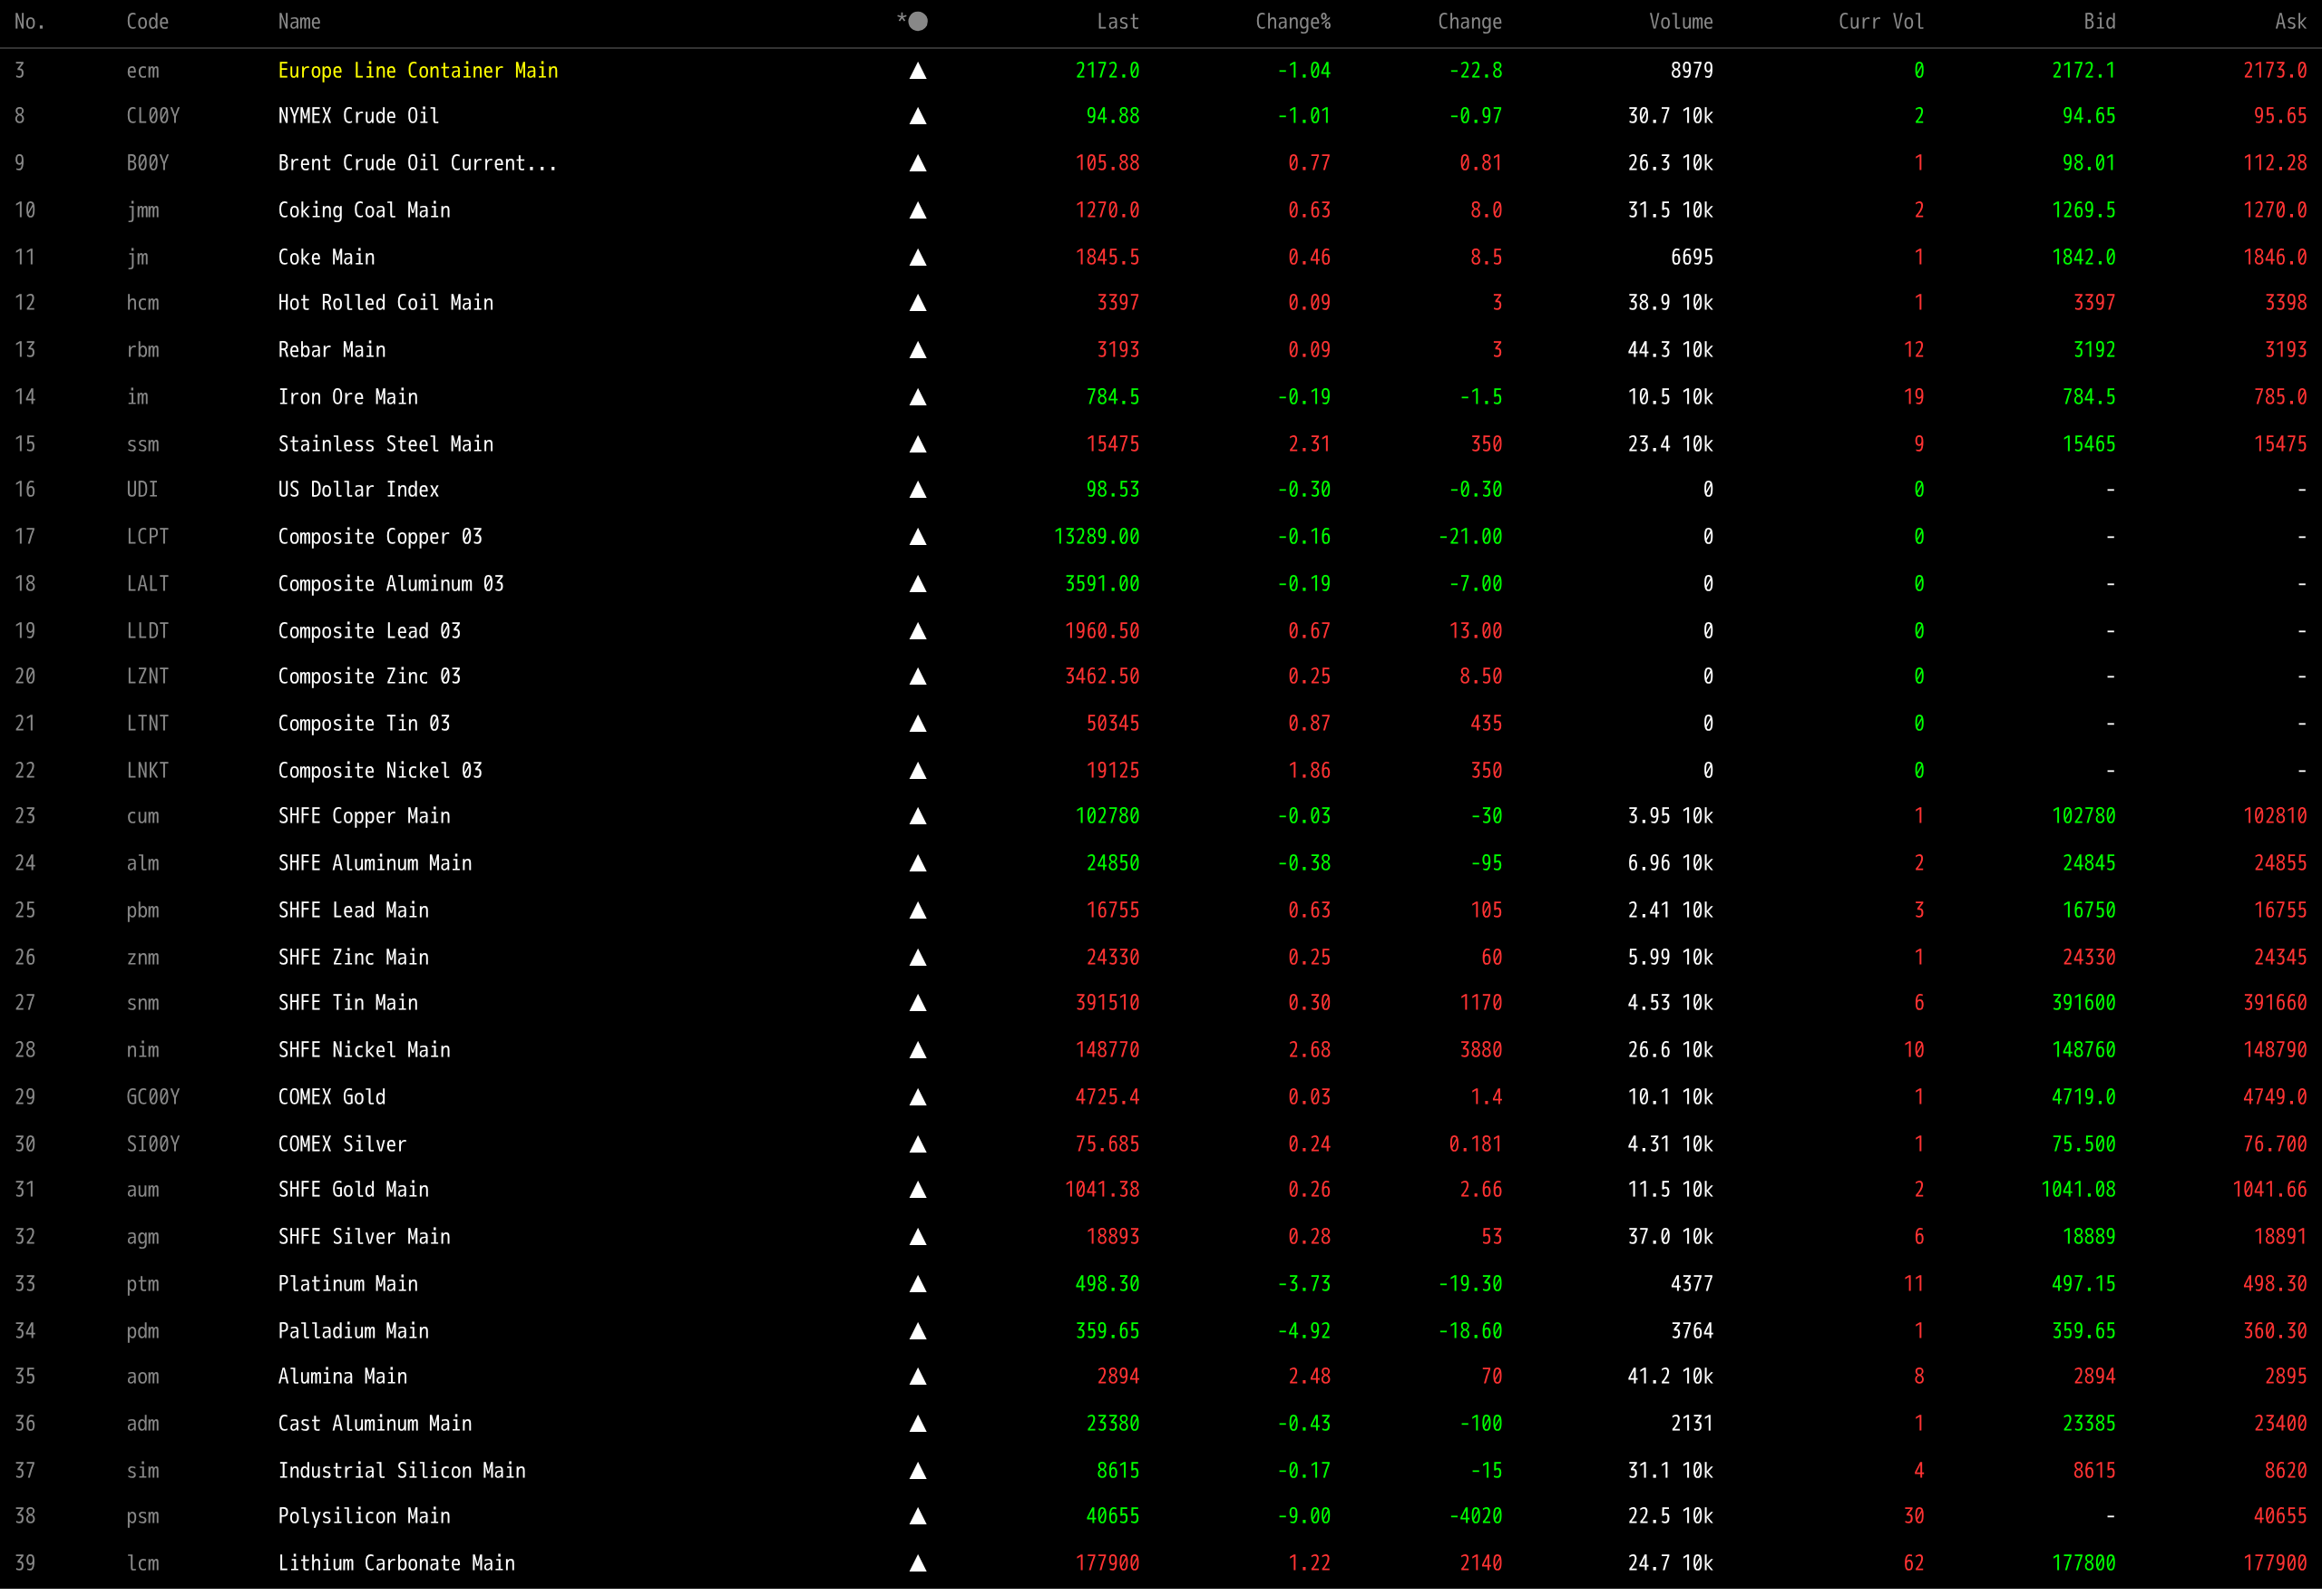Click the triangle marker for NYMEX Crude Oil
This screenshot has height=1596, width=2322.
coord(917,117)
